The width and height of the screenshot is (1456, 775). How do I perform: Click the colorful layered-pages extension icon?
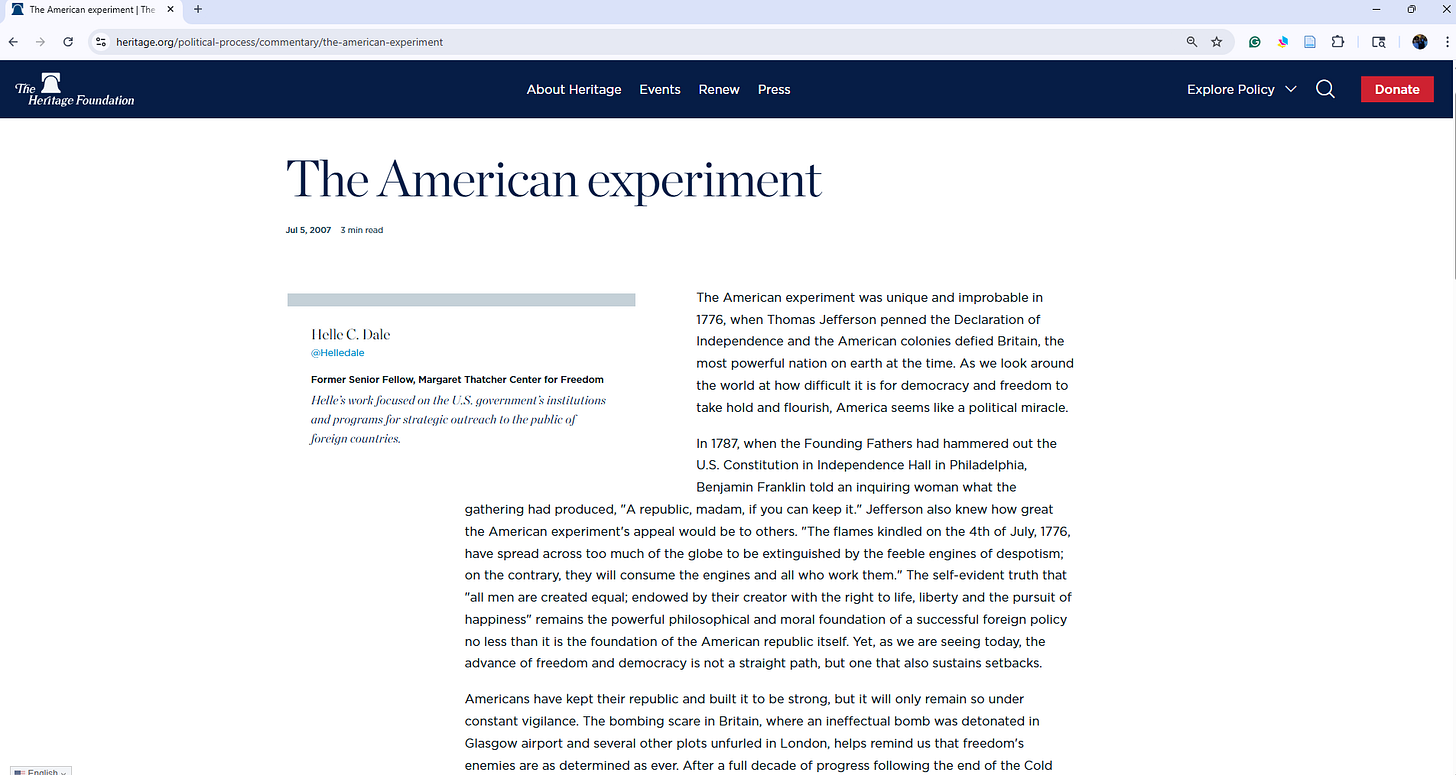click(1283, 42)
